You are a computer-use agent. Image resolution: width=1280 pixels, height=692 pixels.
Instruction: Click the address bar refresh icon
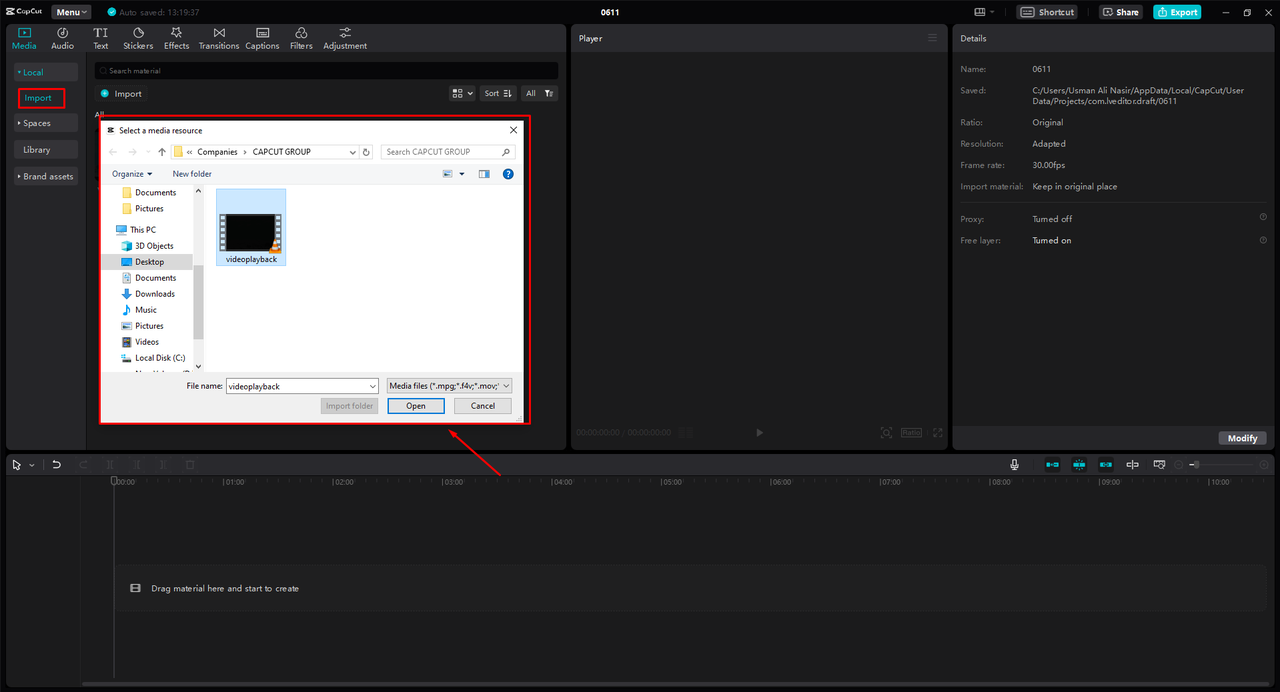tap(367, 152)
